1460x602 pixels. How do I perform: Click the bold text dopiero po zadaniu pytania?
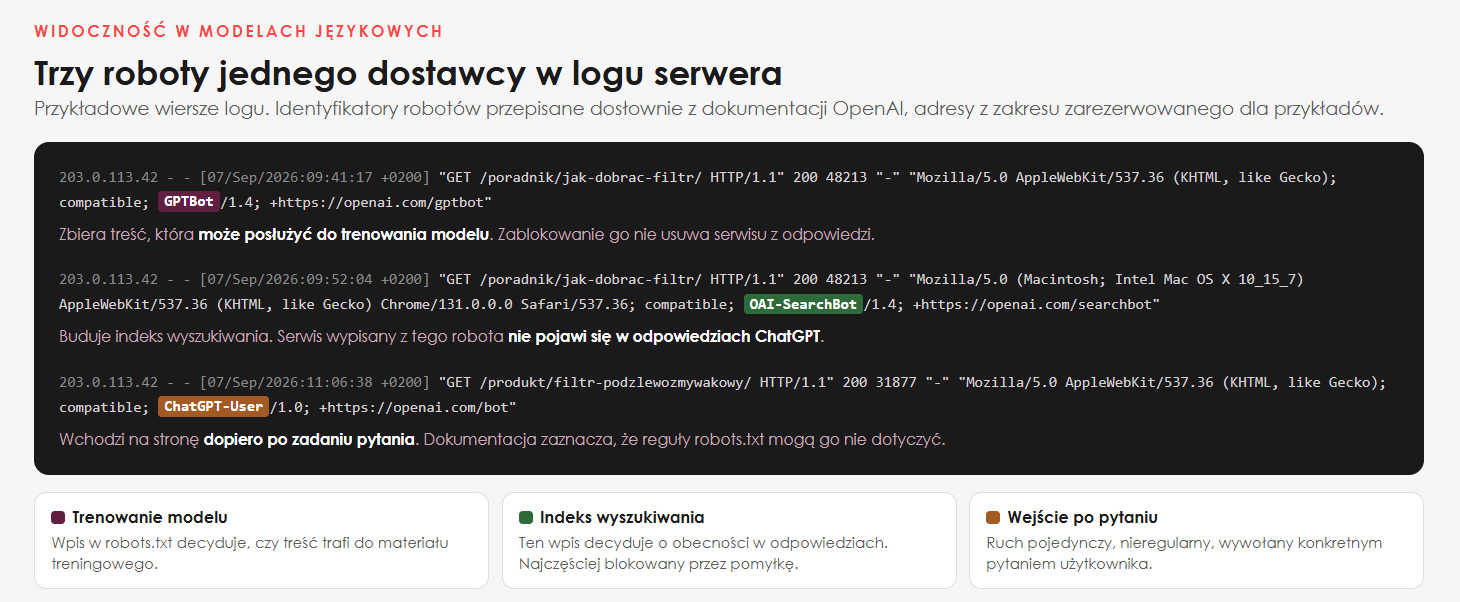point(309,440)
